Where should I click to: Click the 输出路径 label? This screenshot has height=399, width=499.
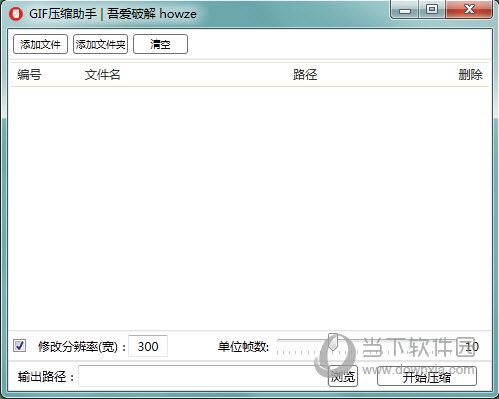coord(46,377)
